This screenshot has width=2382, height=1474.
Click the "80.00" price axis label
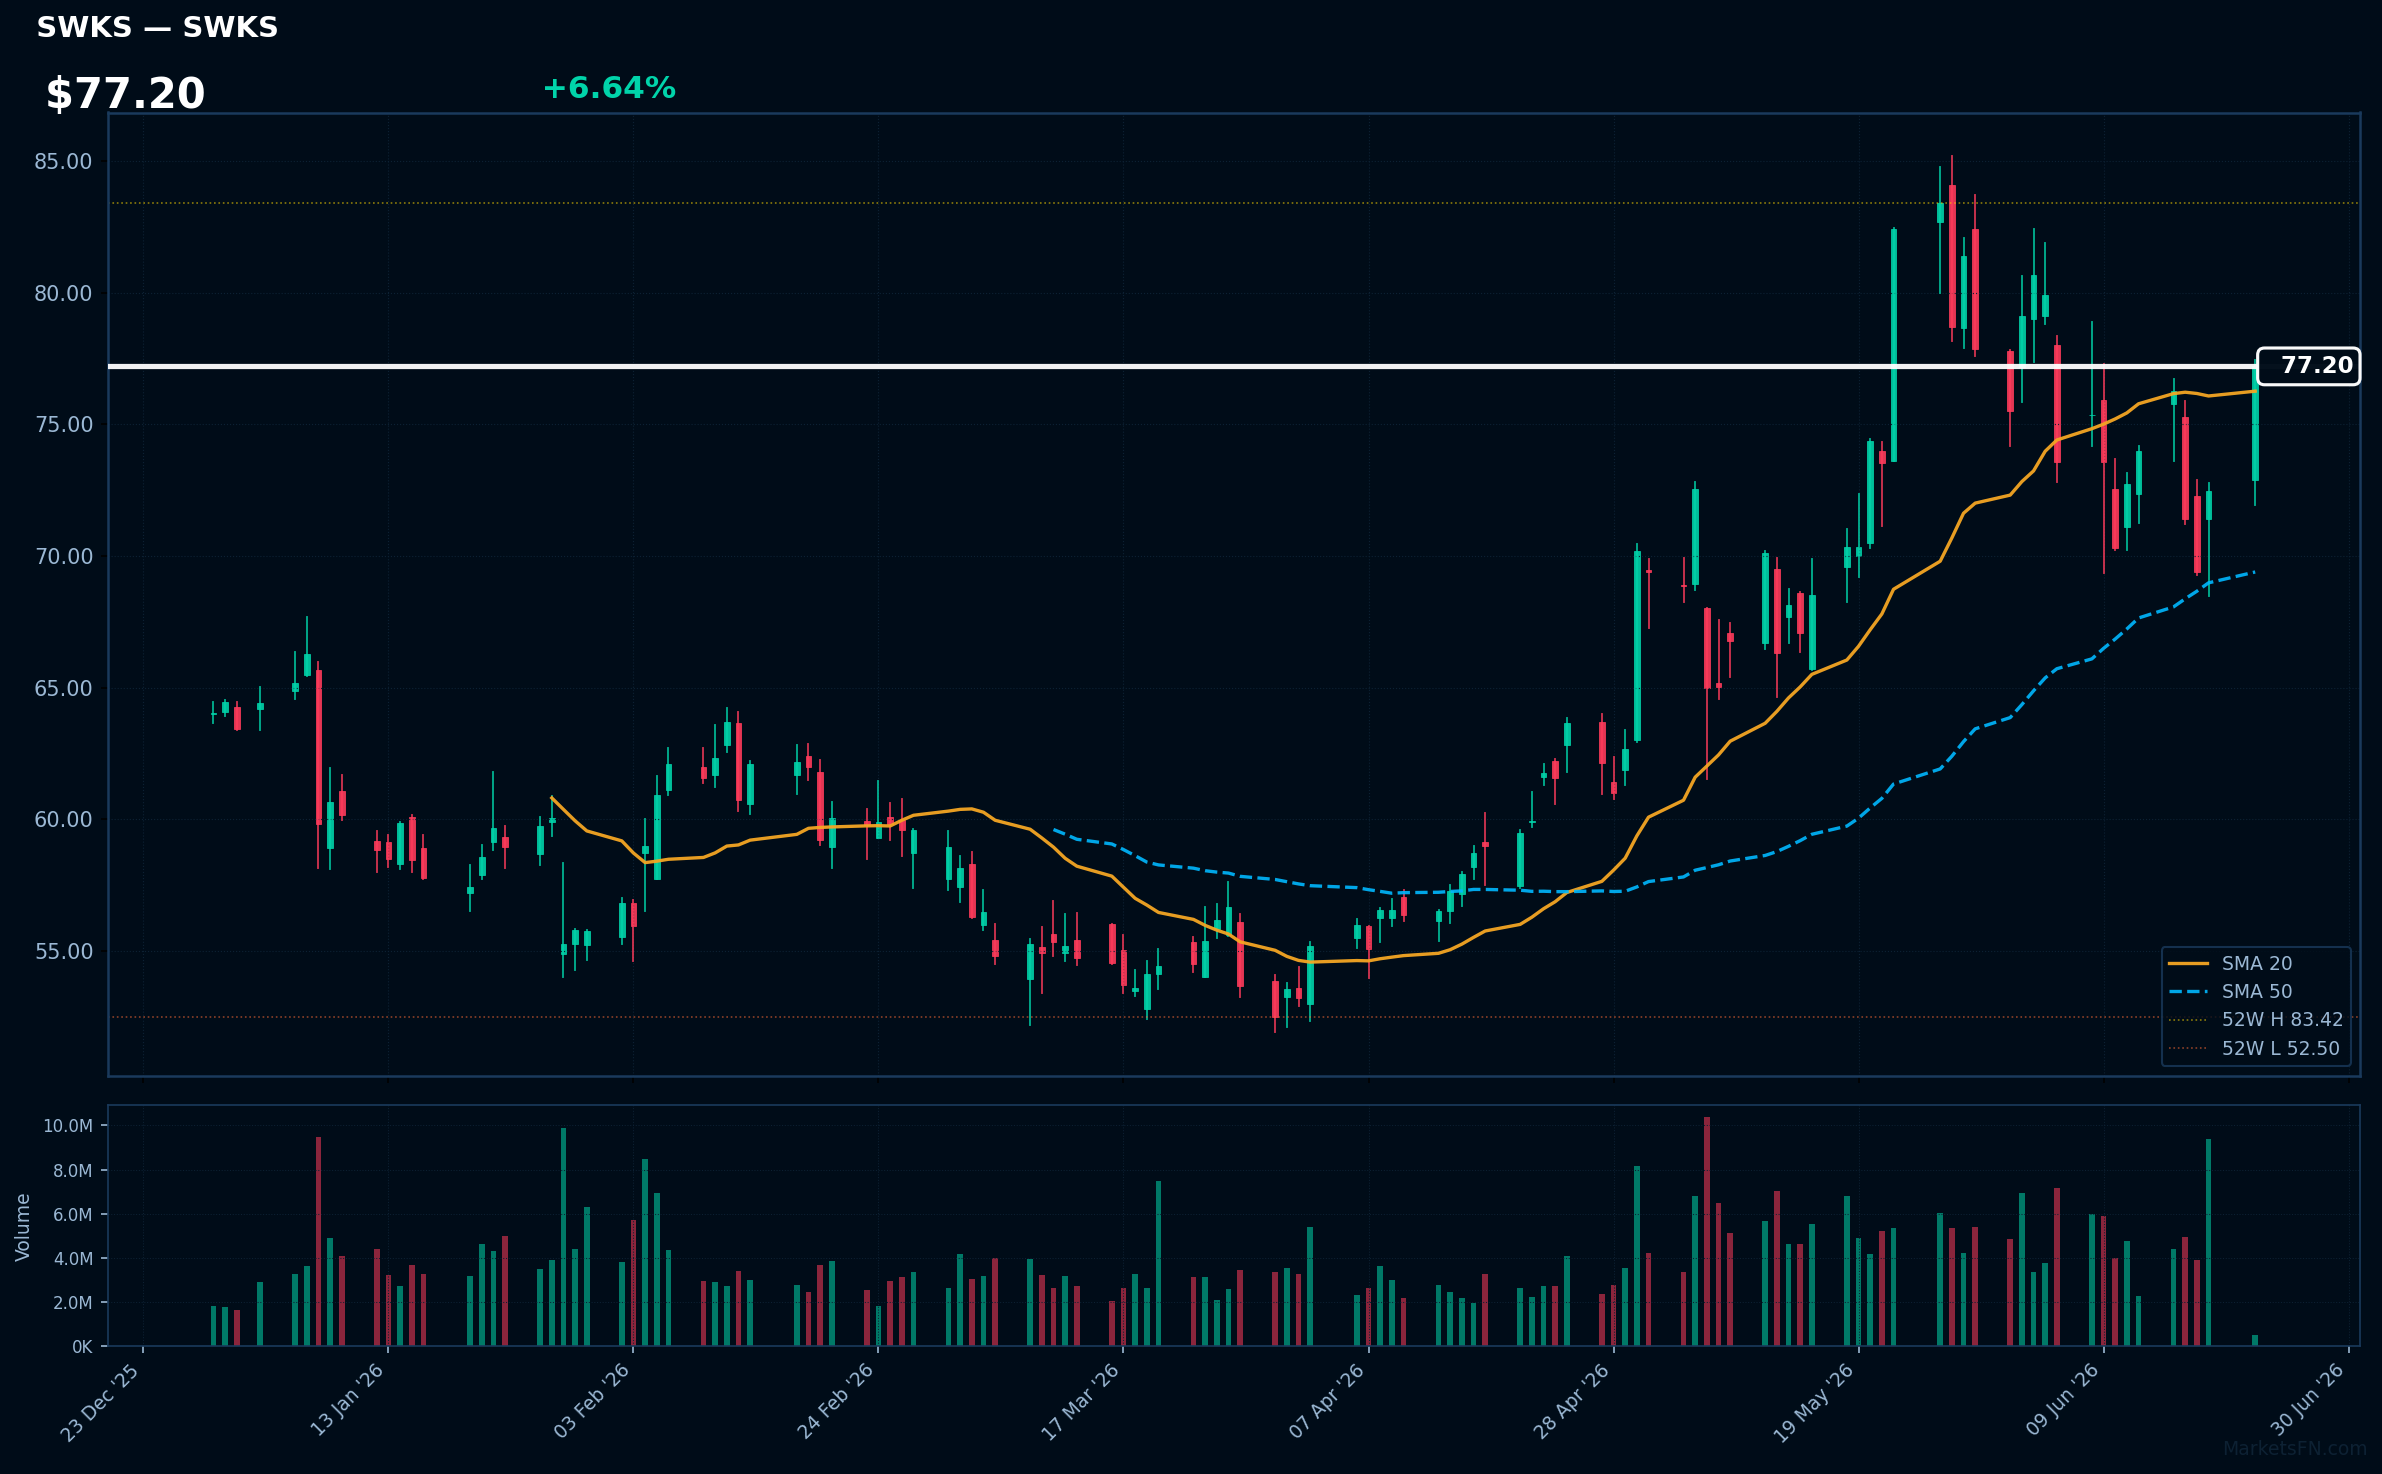pos(63,293)
